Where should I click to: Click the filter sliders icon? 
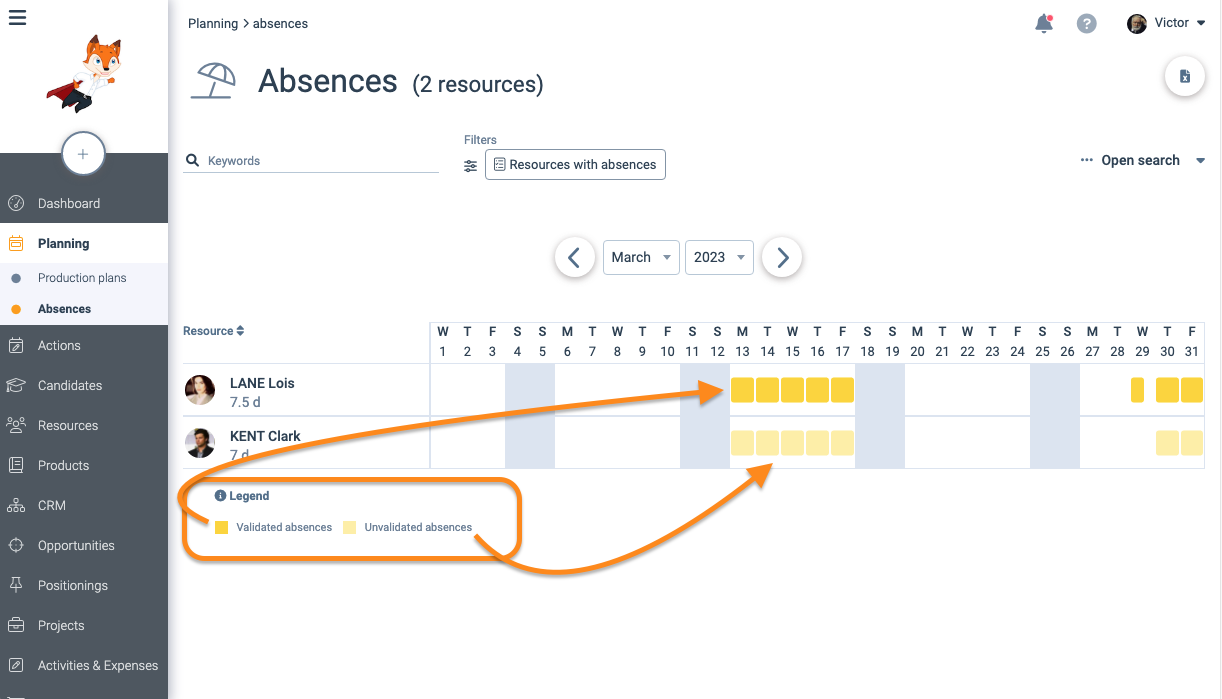[471, 166]
